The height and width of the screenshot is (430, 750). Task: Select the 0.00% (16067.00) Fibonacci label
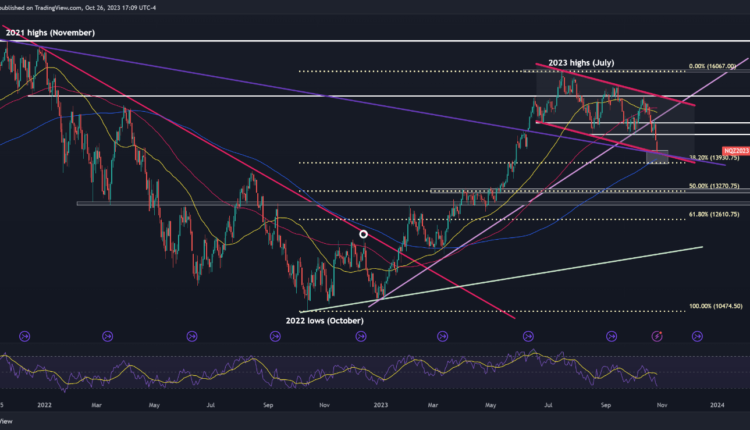[711, 68]
